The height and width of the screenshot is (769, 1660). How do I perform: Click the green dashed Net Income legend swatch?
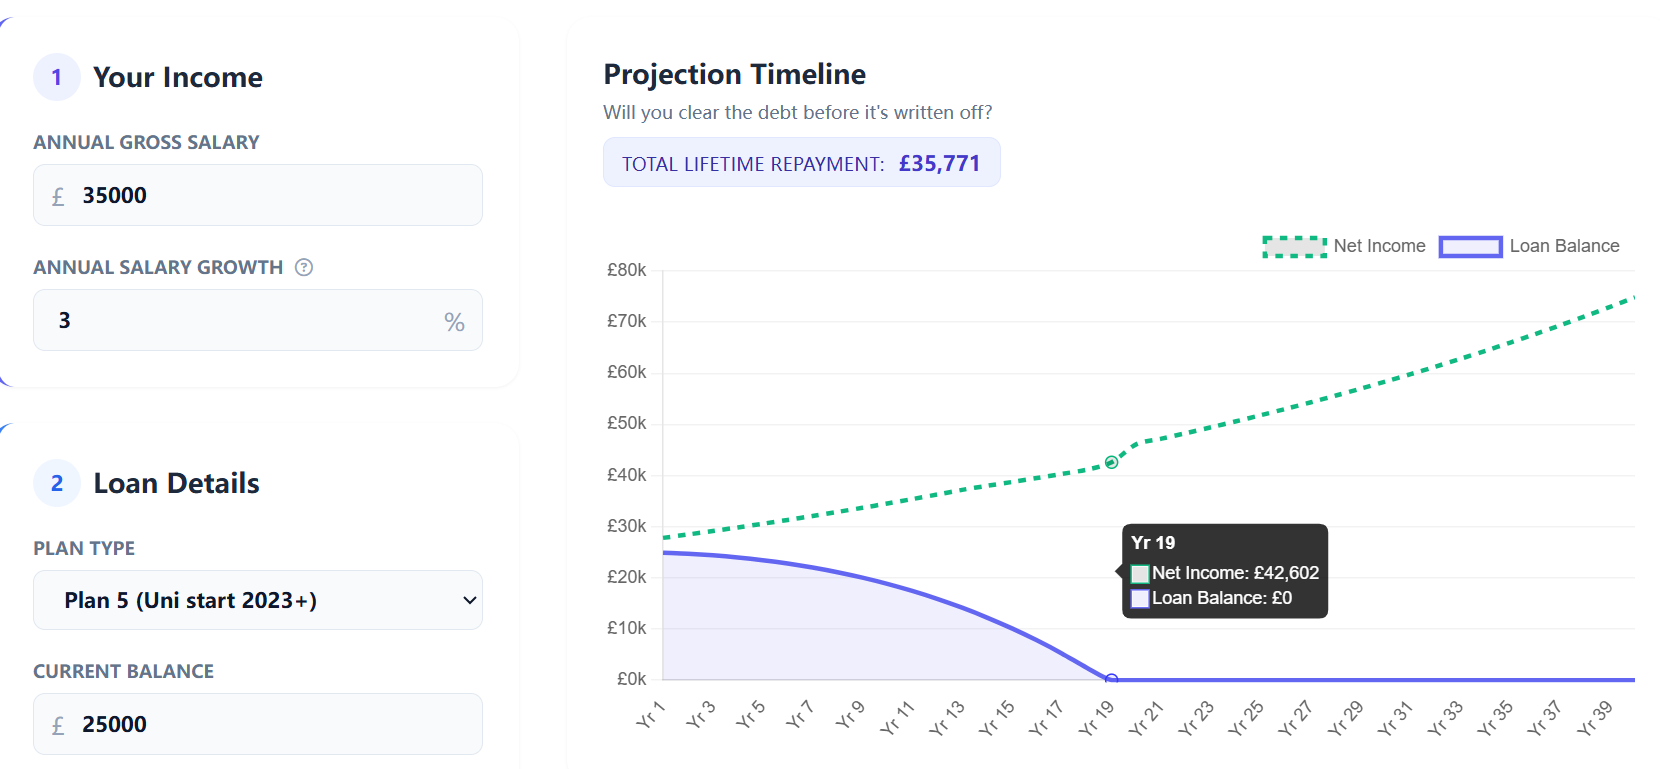(x=1294, y=246)
